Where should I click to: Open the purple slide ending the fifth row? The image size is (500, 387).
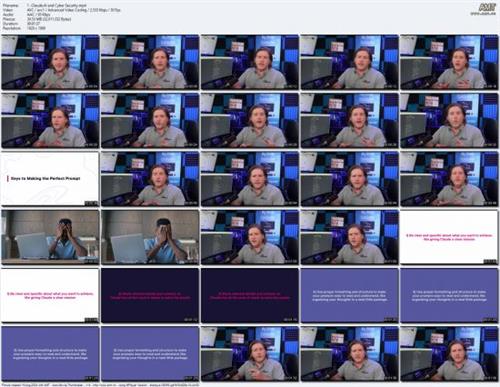point(449,295)
